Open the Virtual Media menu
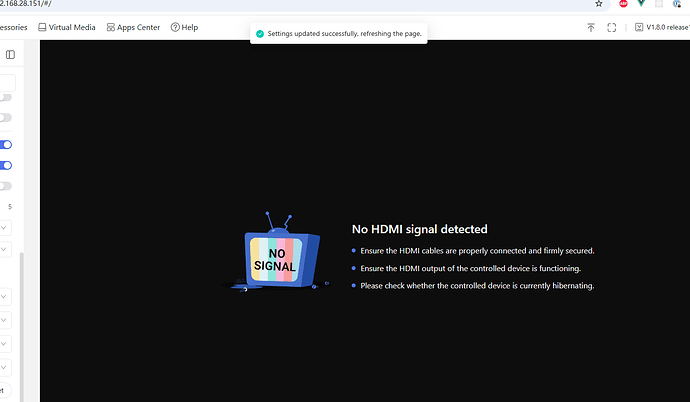This screenshot has width=690, height=402. click(x=66, y=27)
